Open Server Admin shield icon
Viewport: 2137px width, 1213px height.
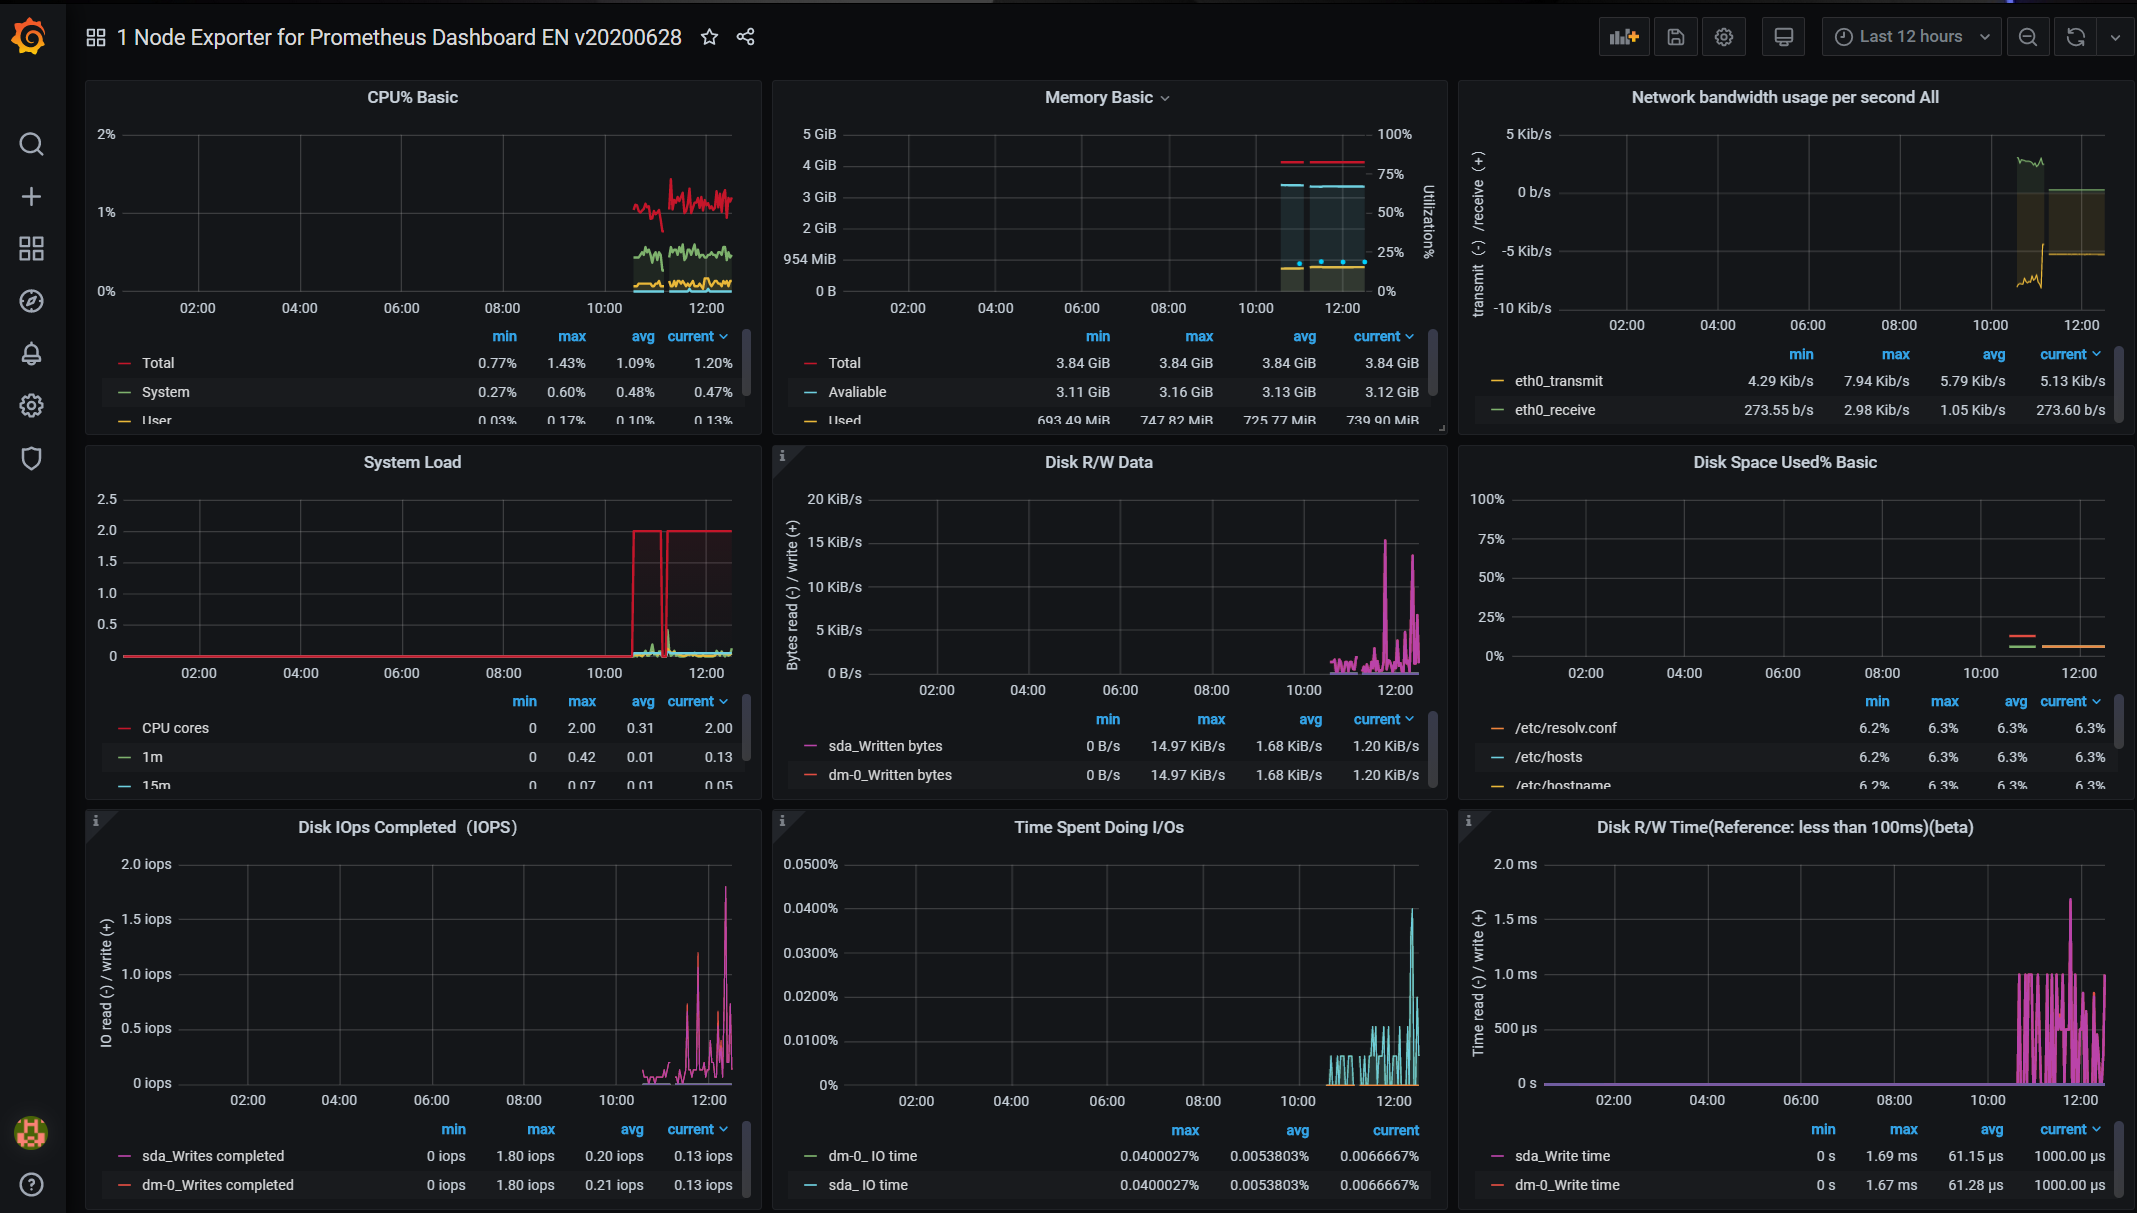point(31,458)
